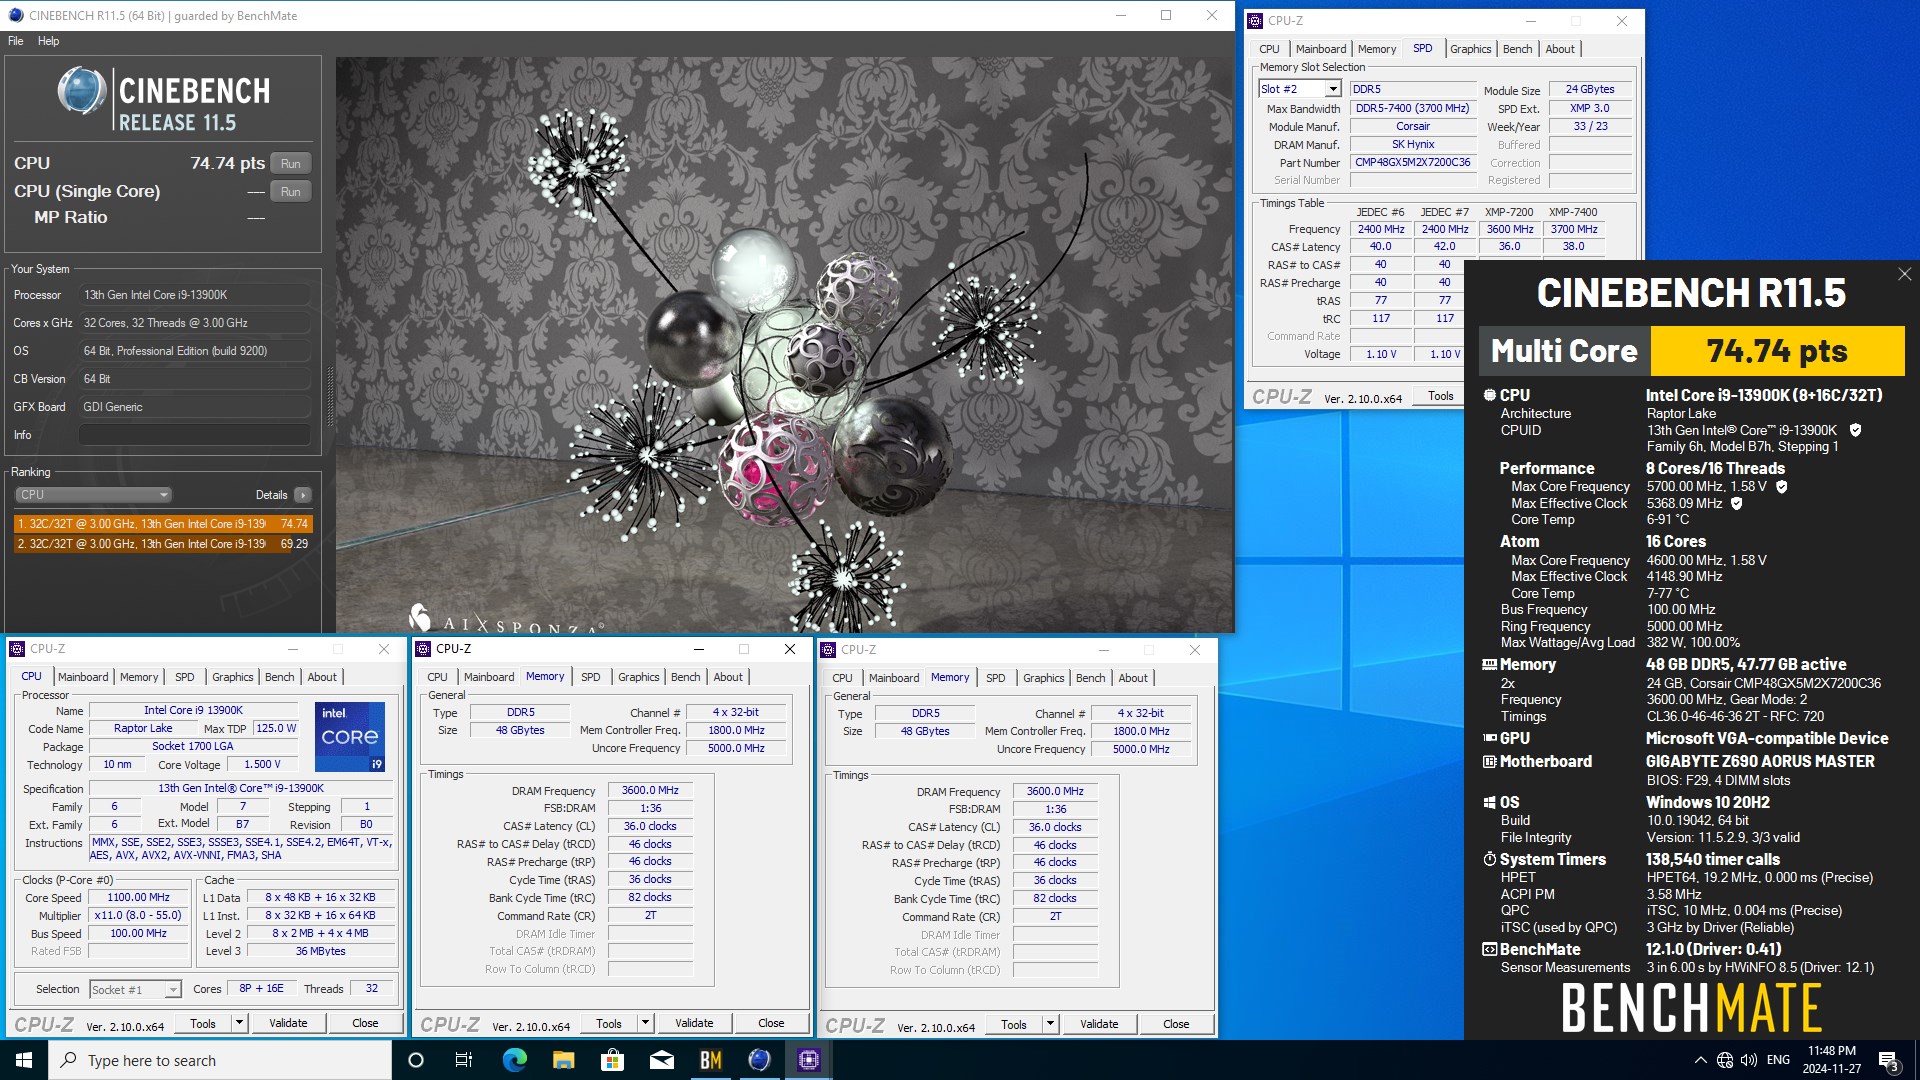
Task: Click Close in the right Memory window
Action: [x=1176, y=1024]
